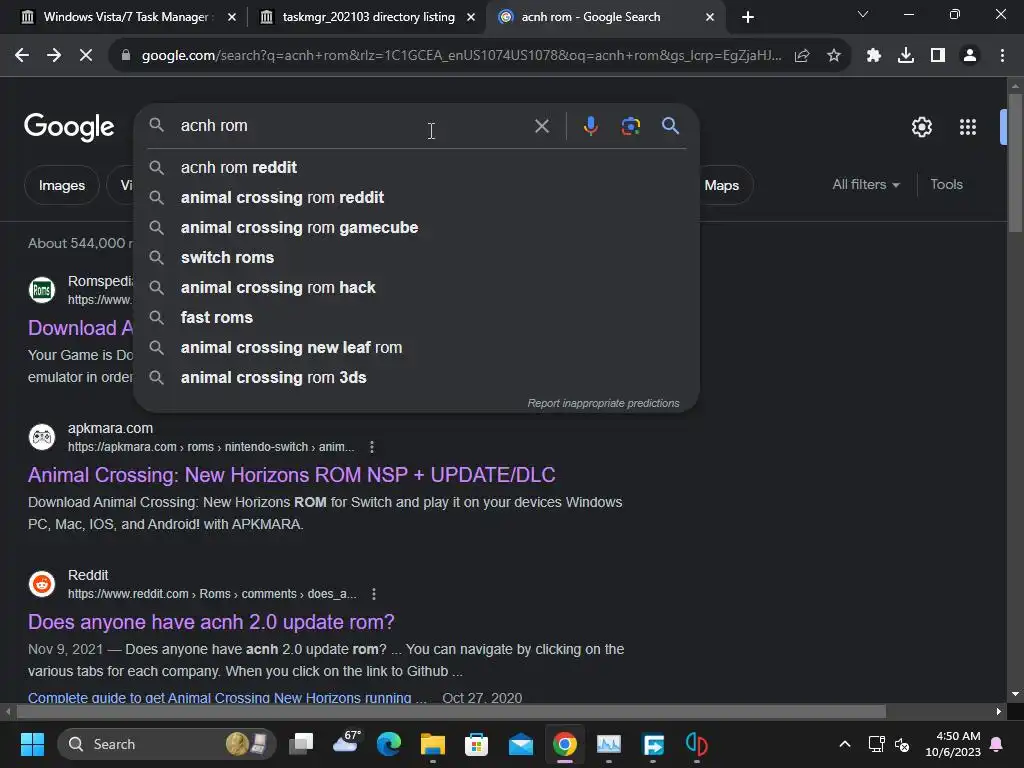Screen dimensions: 1024x768
Task: Click the vertical page scrollbar
Action: 1015,163
